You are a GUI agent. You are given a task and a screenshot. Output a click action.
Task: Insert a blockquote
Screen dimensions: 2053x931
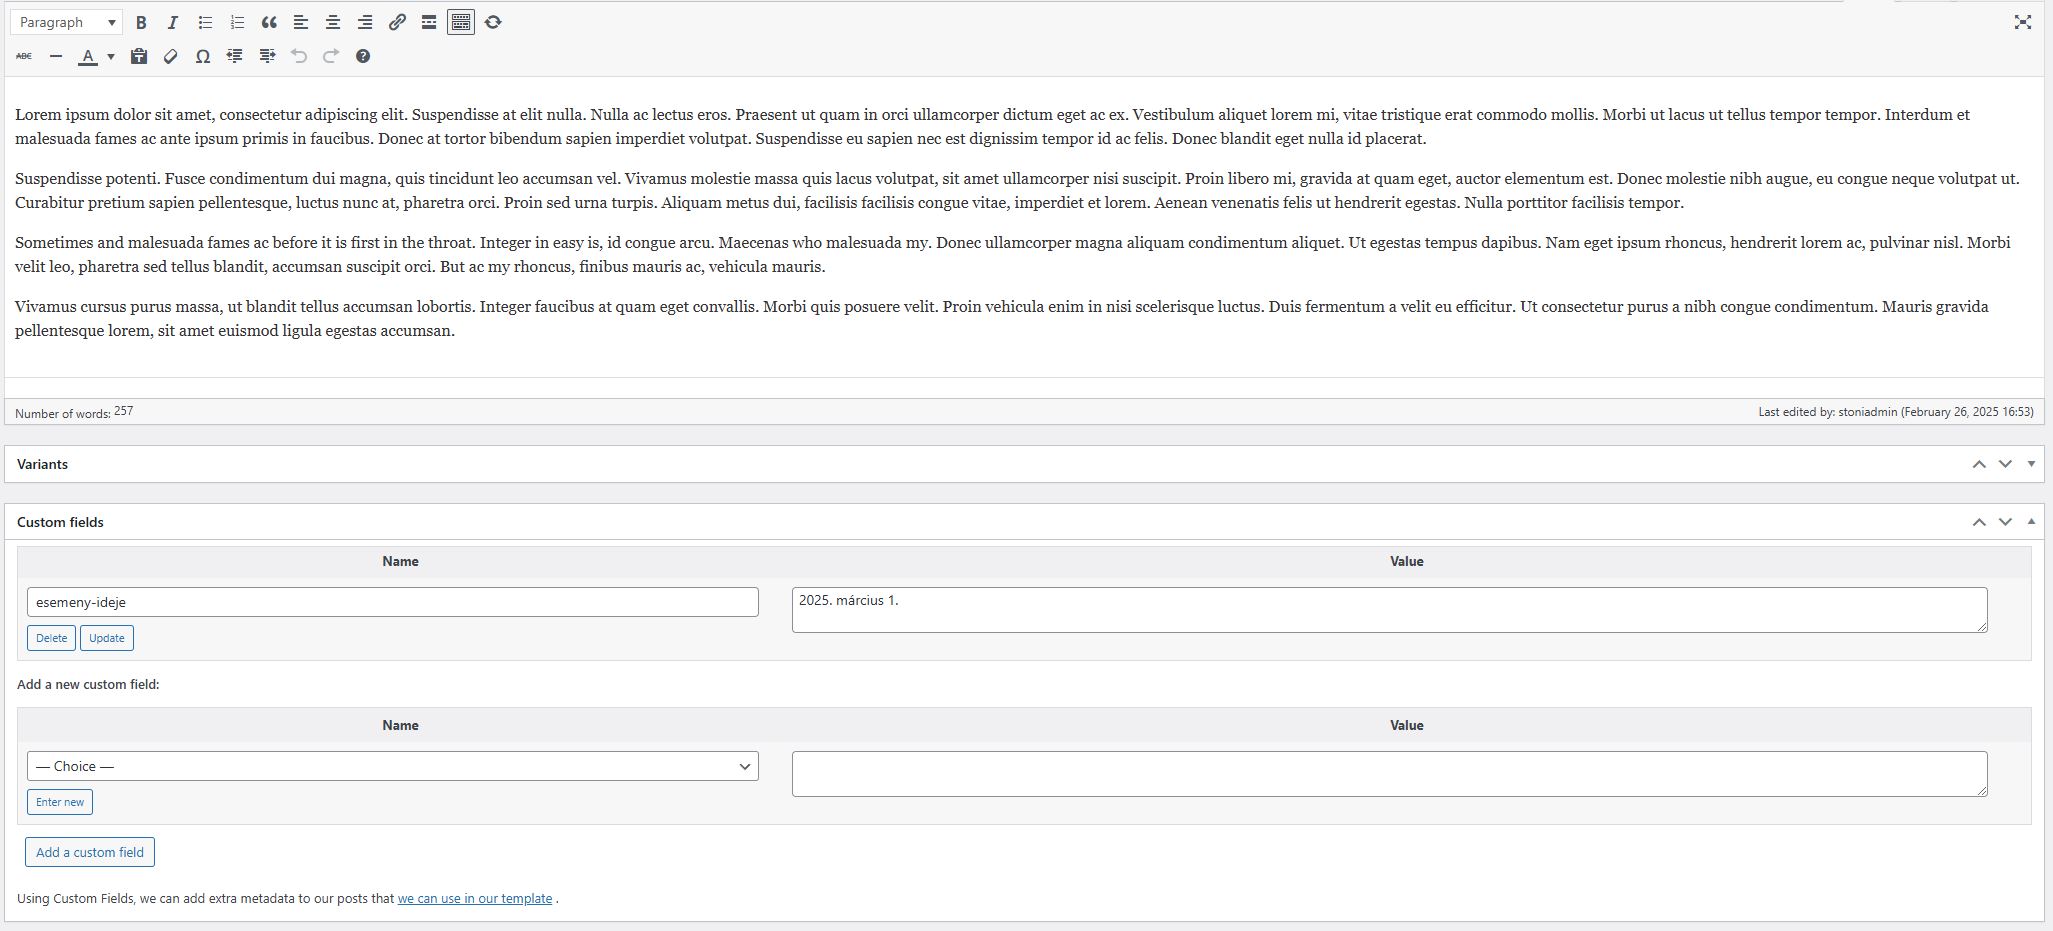pyautogui.click(x=269, y=22)
